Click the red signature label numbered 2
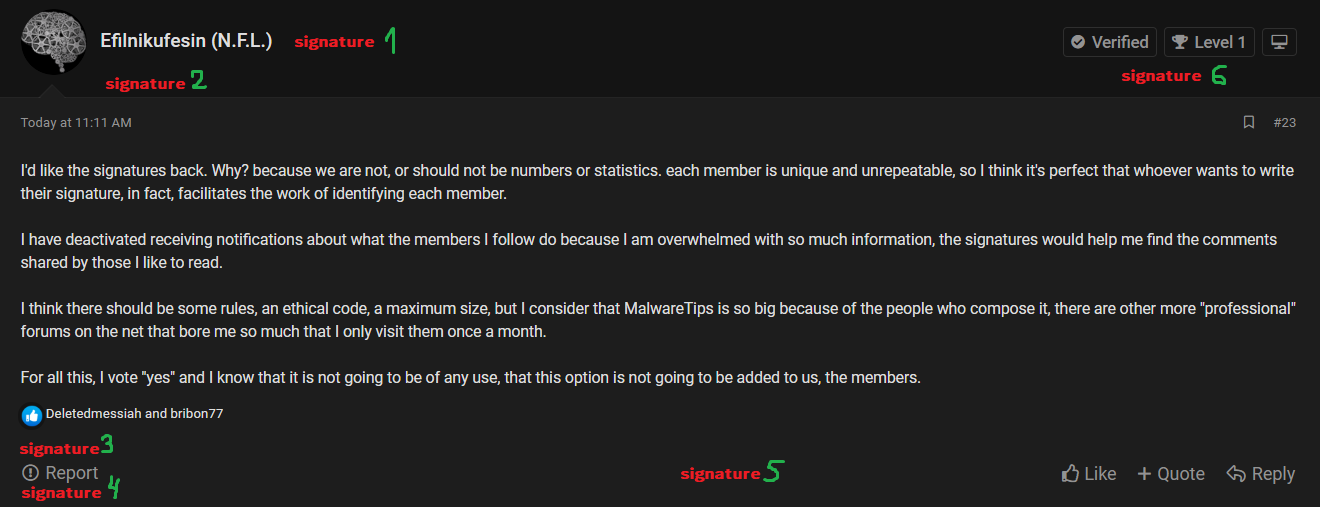Image resolution: width=1320 pixels, height=507 pixels. pyautogui.click(x=146, y=84)
